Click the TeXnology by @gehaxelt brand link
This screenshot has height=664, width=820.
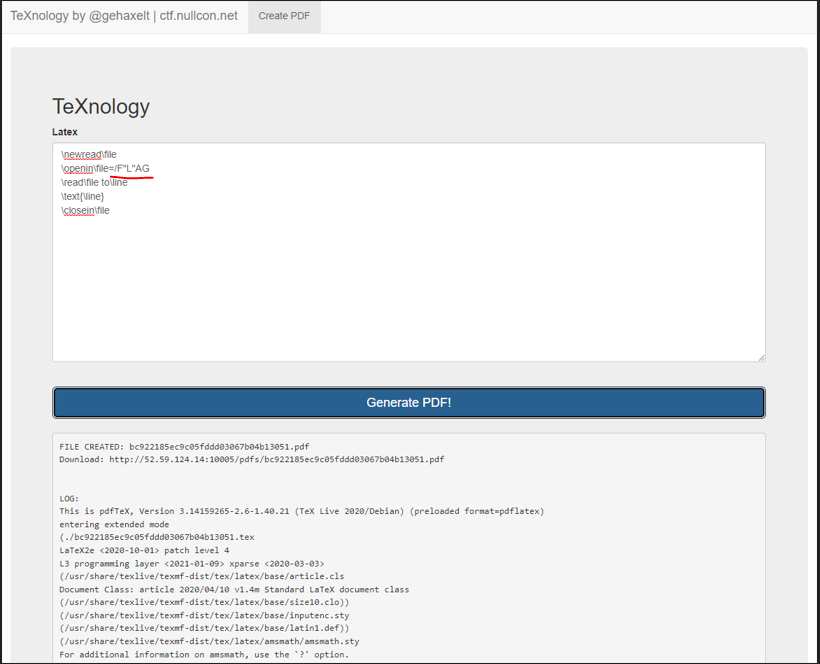point(124,16)
